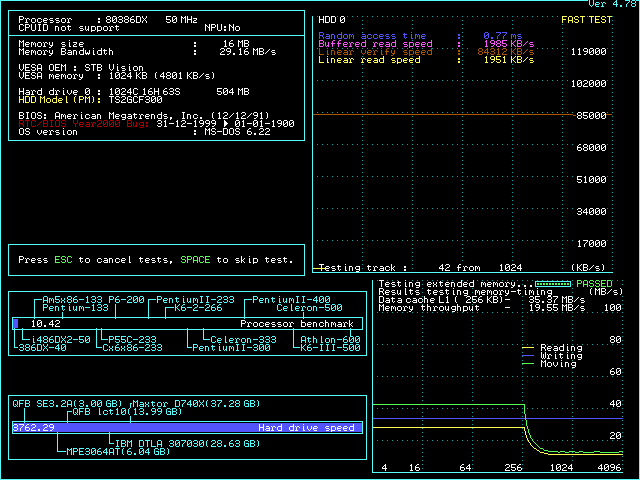Click the blue 'Writing' legend entry
The image size is (640, 480).
(x=552, y=356)
